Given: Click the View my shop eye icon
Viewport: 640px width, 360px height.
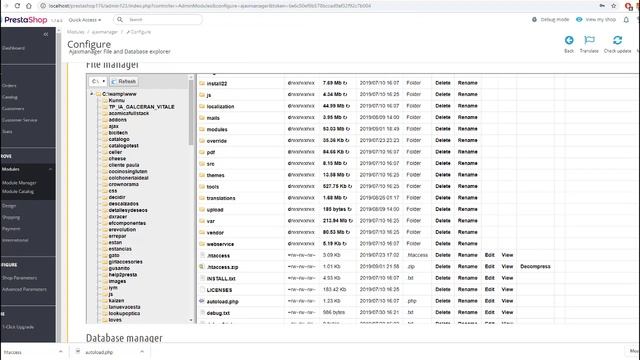Looking at the screenshot, I should coord(579,20).
